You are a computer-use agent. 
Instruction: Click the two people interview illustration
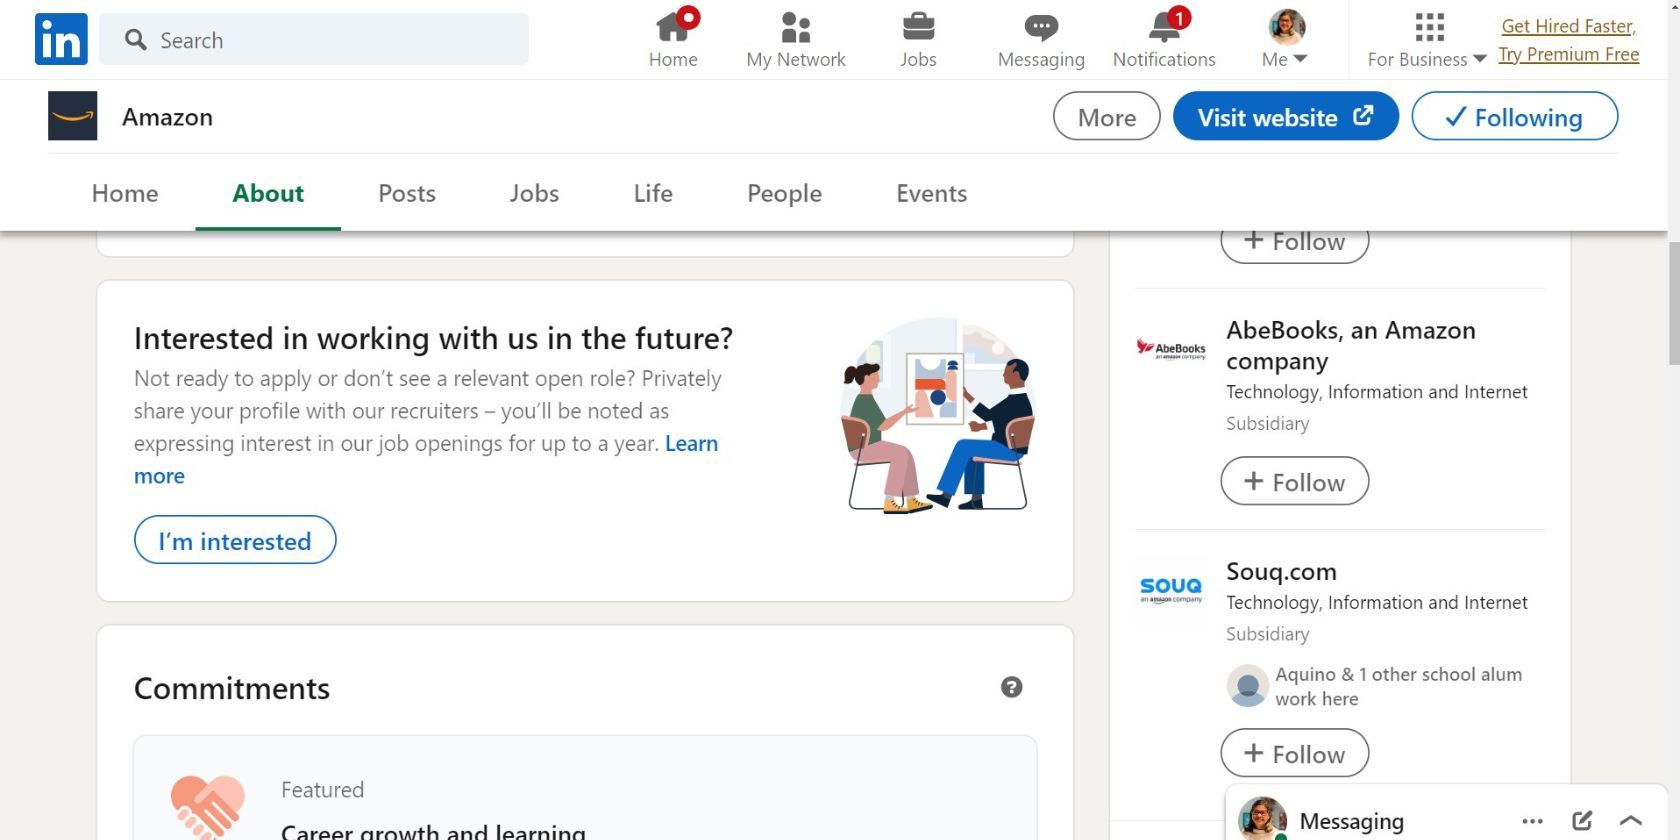[x=937, y=415]
